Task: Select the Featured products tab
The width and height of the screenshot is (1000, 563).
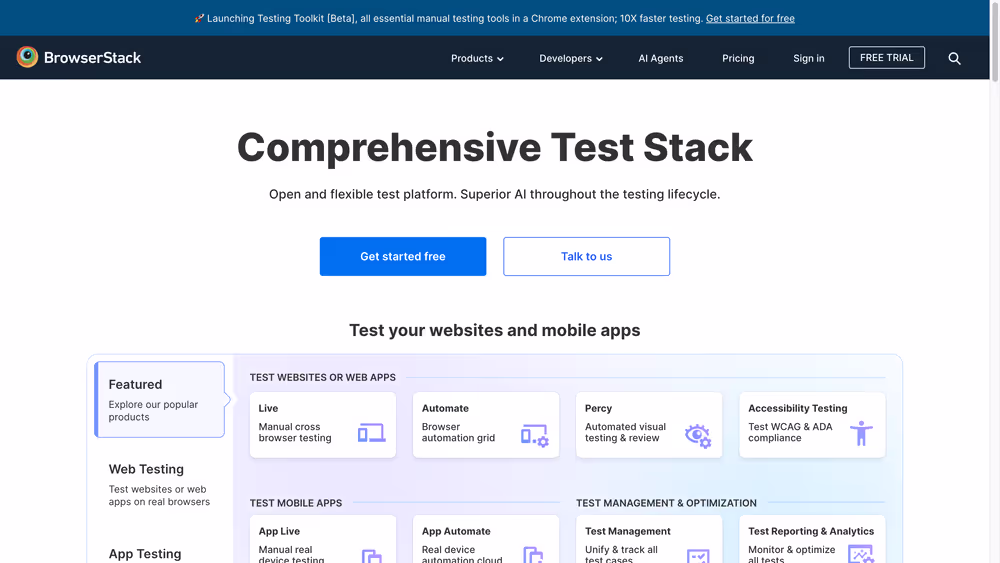Action: (x=159, y=399)
